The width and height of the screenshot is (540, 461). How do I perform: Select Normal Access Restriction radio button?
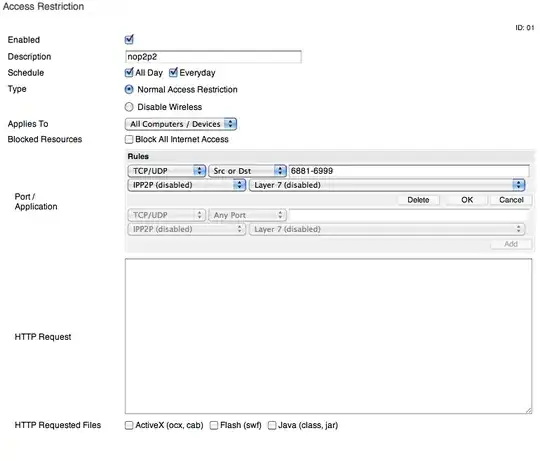point(129,90)
